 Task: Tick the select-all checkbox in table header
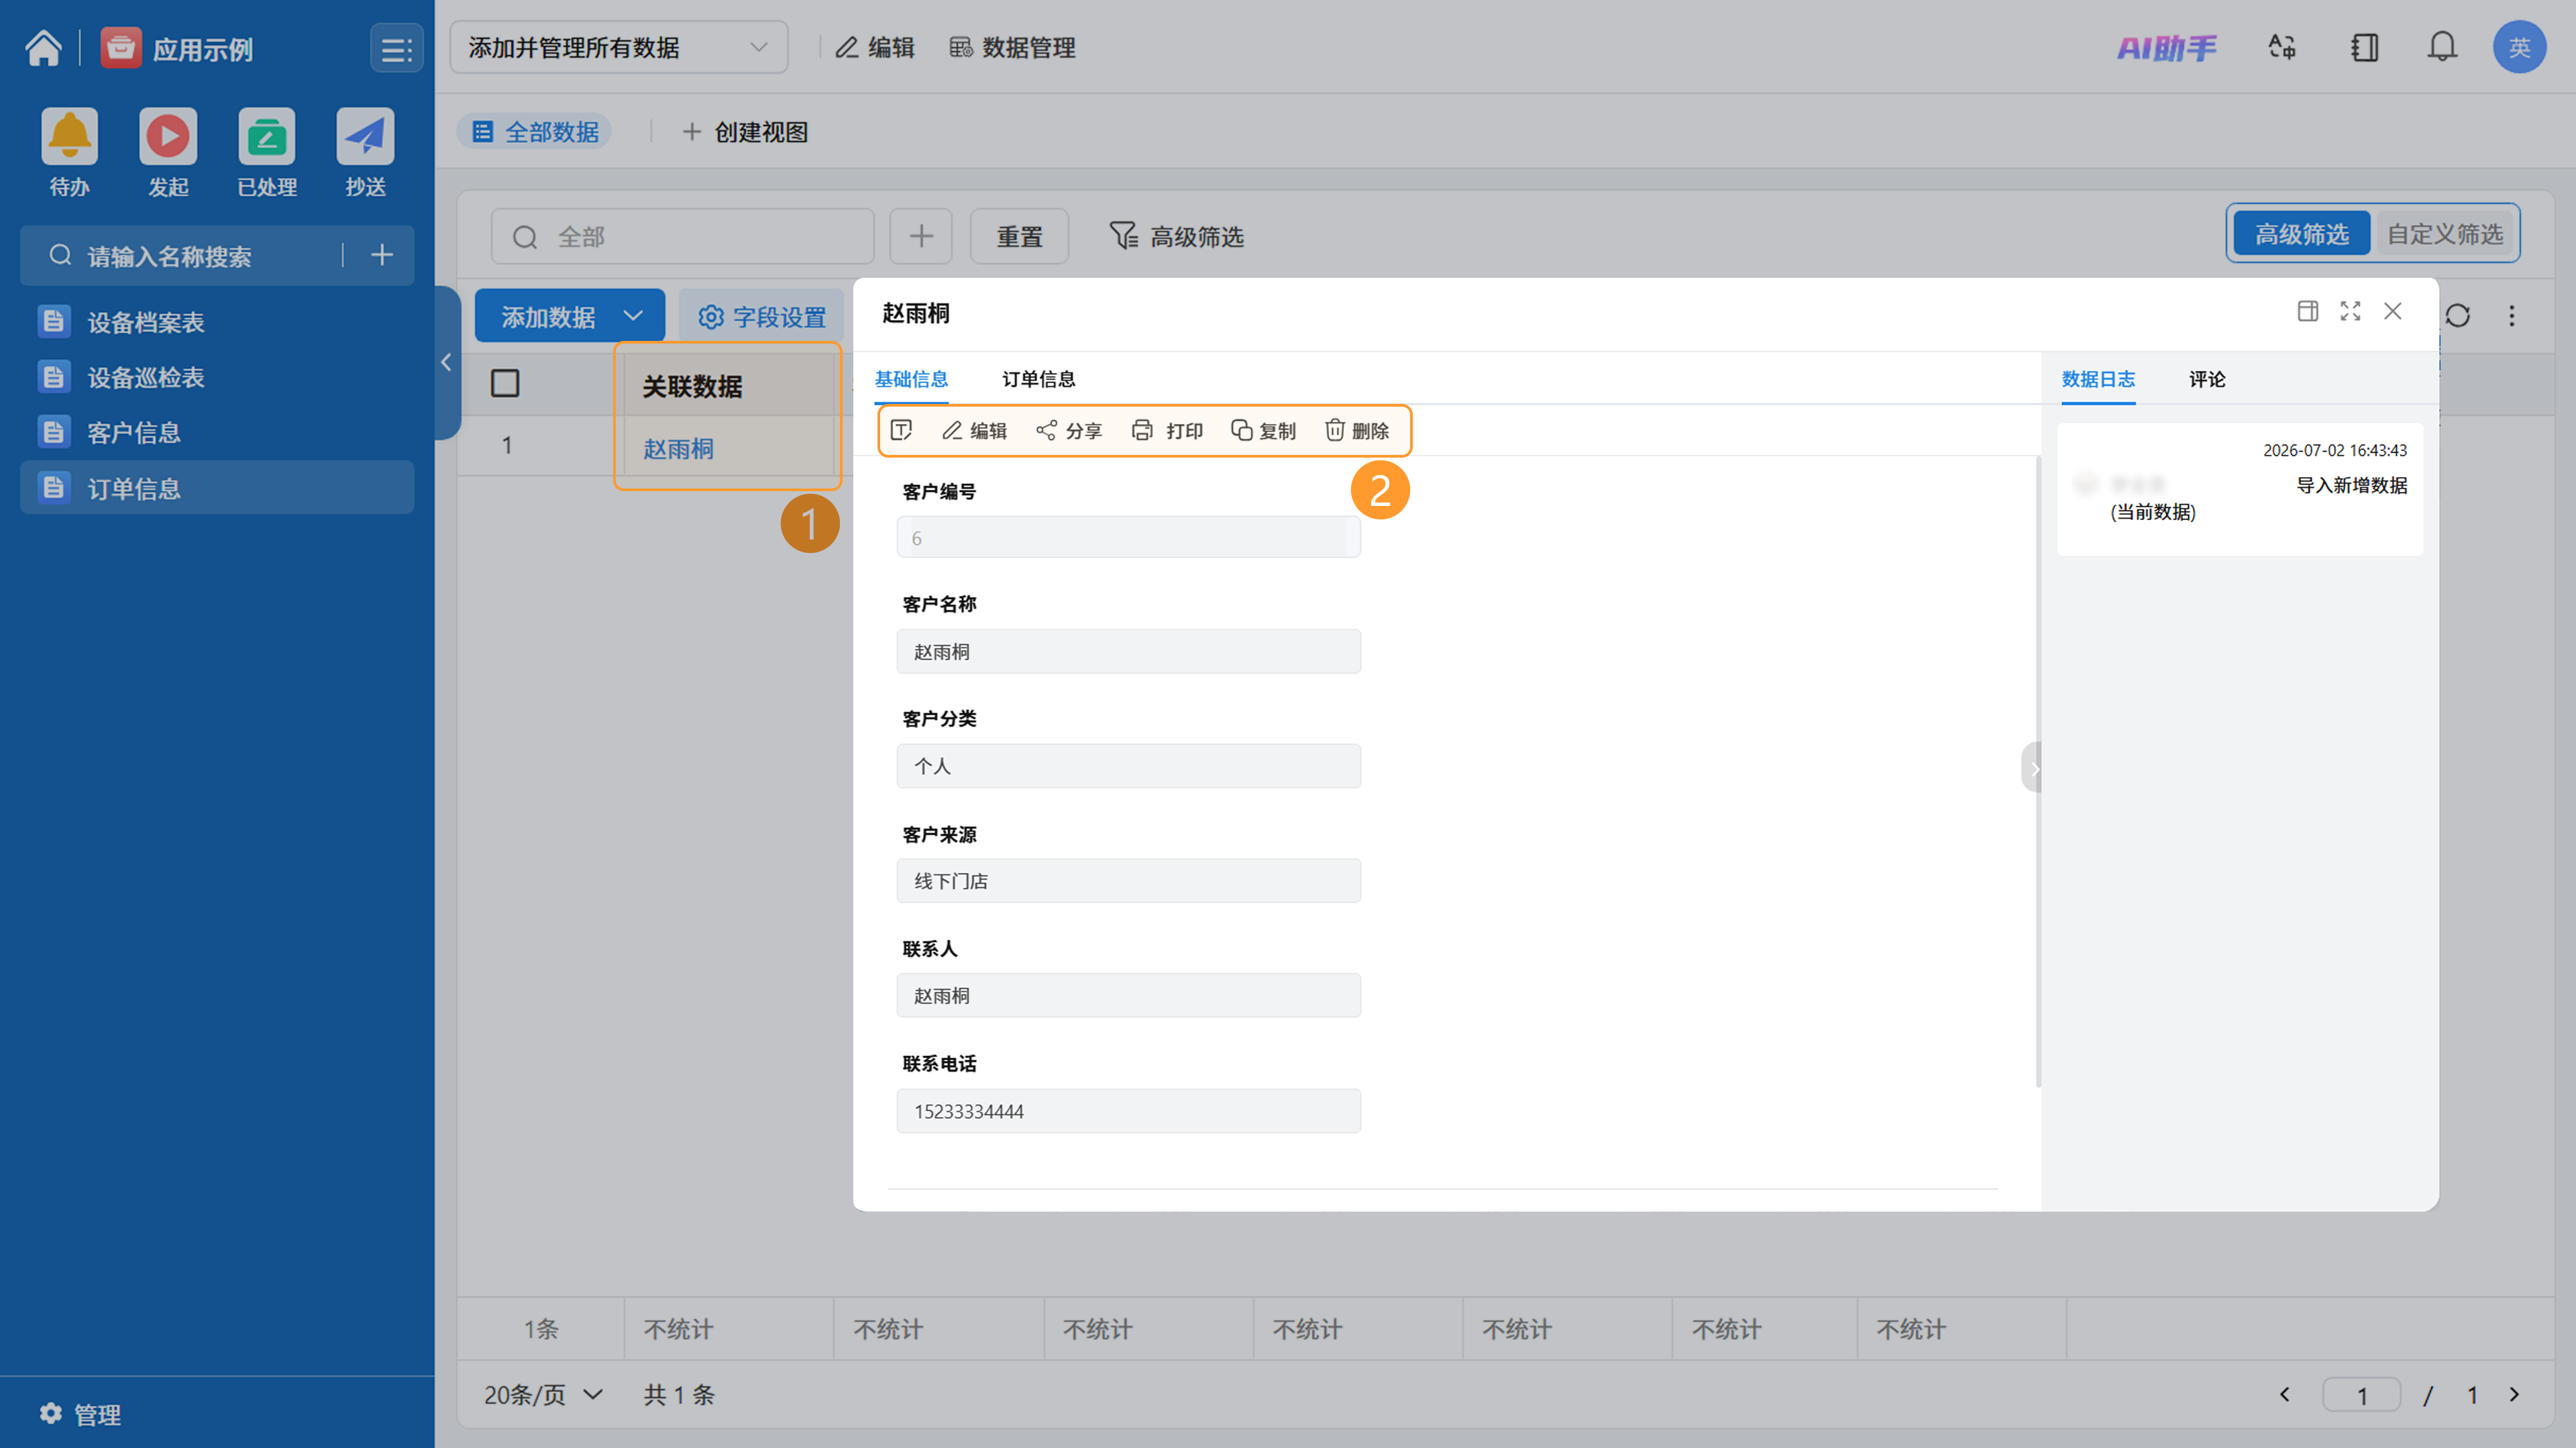click(x=505, y=383)
